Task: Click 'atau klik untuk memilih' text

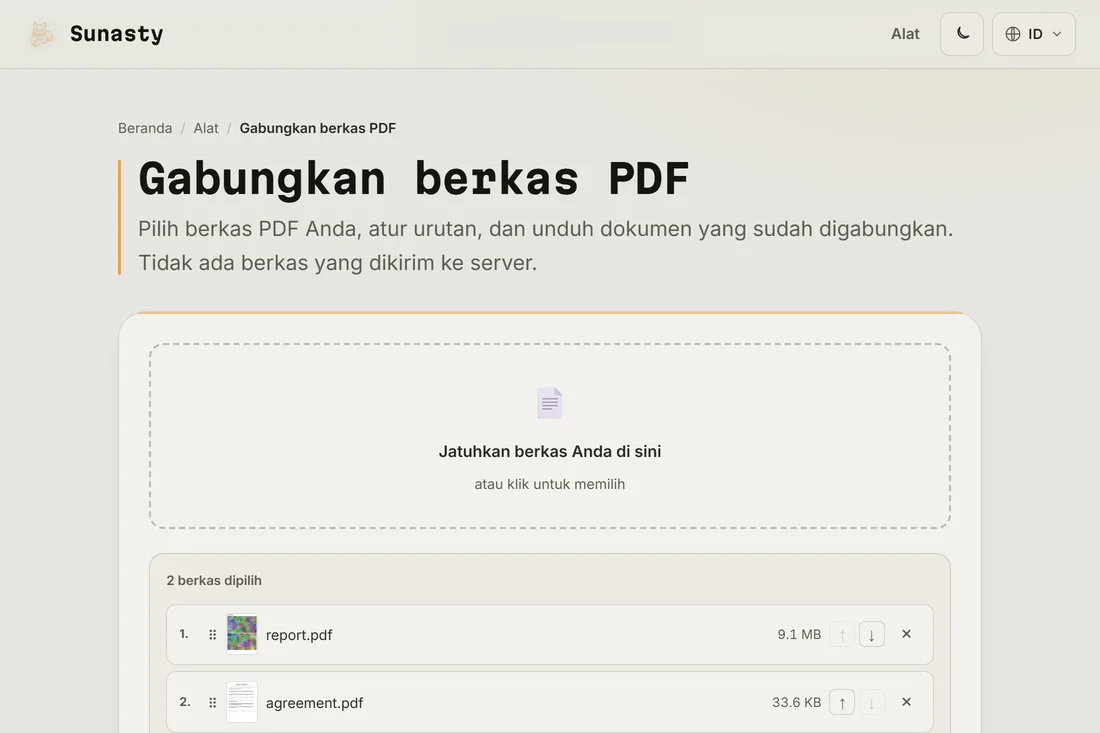Action: 550,484
